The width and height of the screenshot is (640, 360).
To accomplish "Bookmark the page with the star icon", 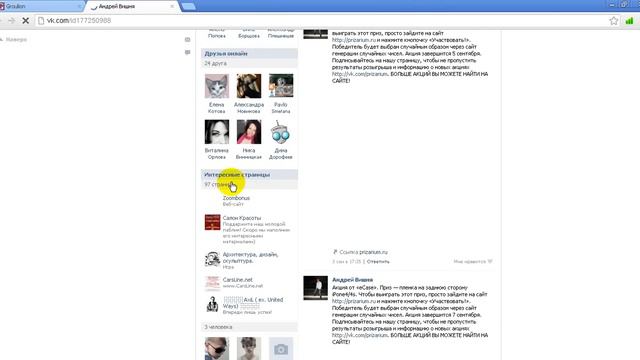I will (613, 21).
